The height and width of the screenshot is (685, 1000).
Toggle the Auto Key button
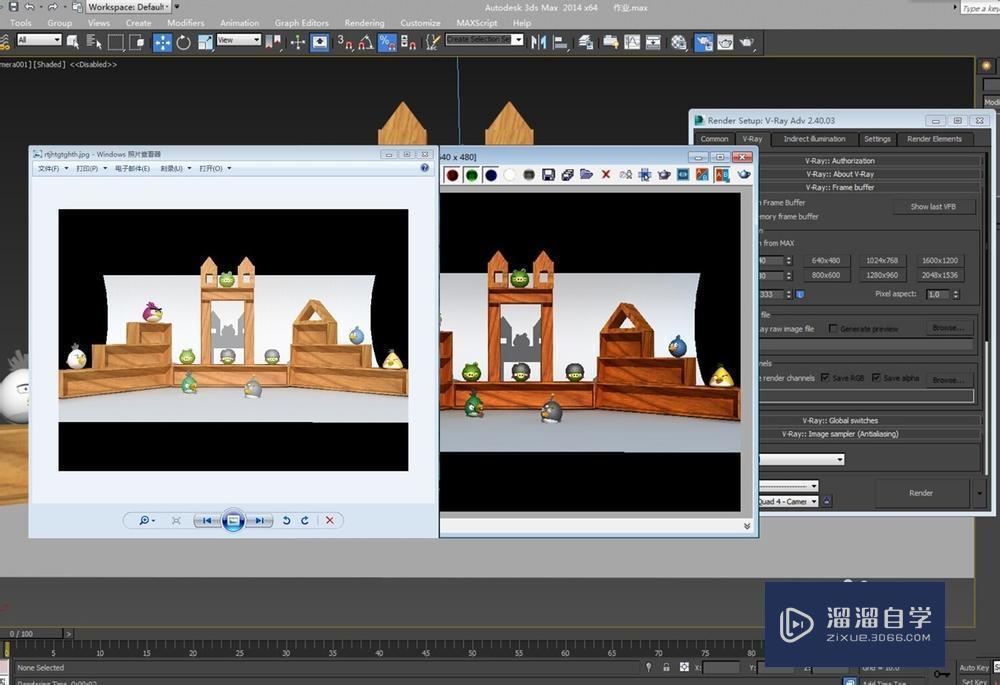tap(973, 667)
